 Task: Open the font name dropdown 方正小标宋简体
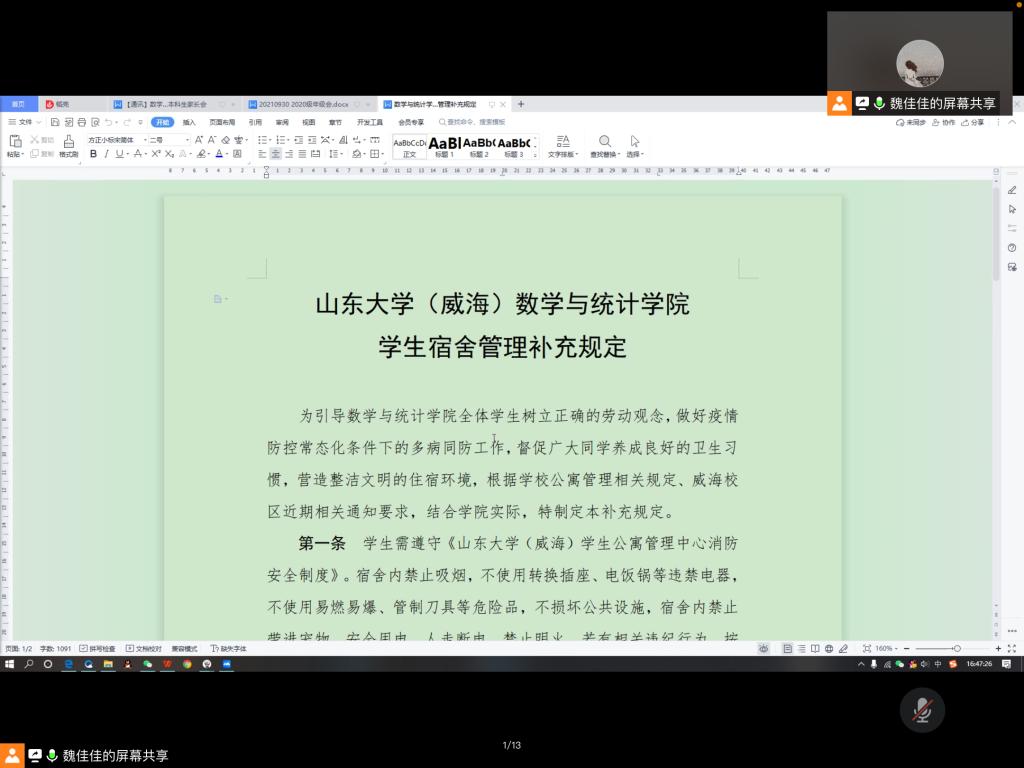click(x=115, y=140)
